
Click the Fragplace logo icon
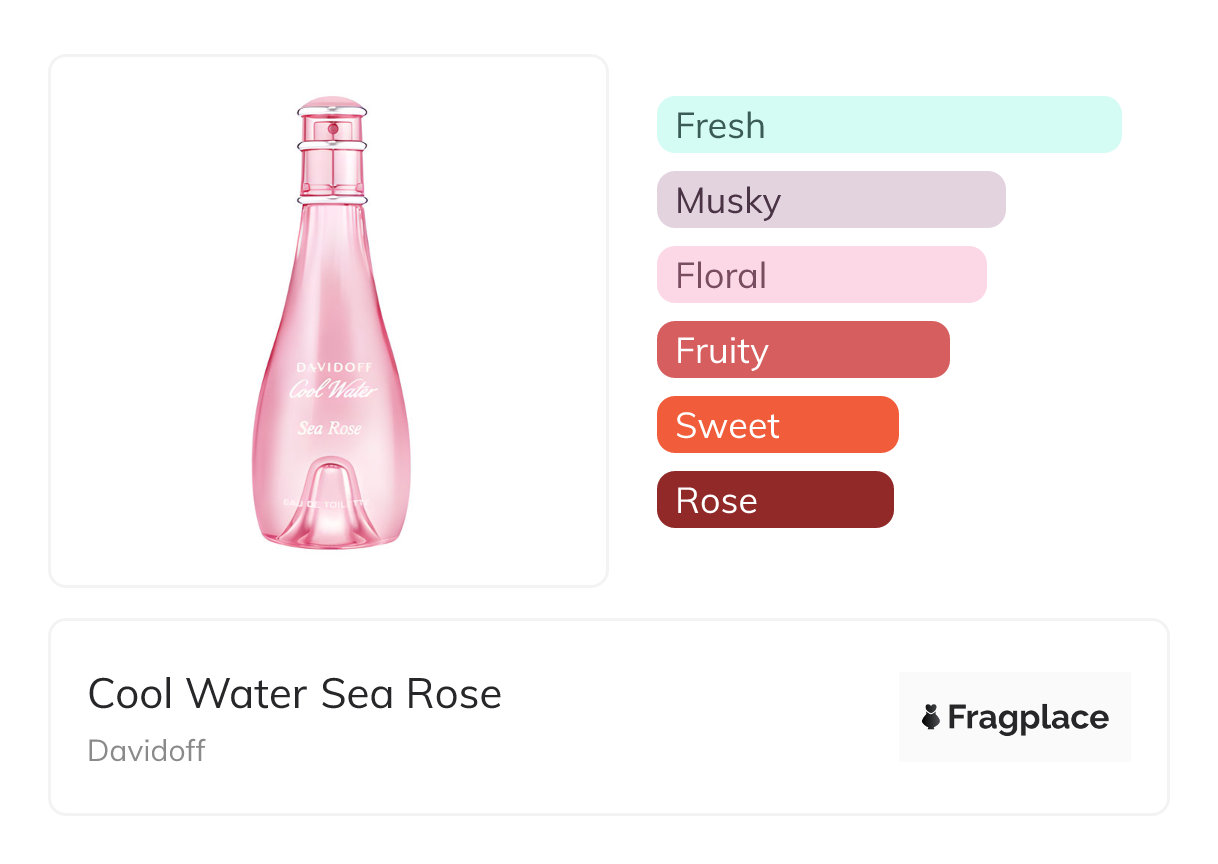coord(931,717)
